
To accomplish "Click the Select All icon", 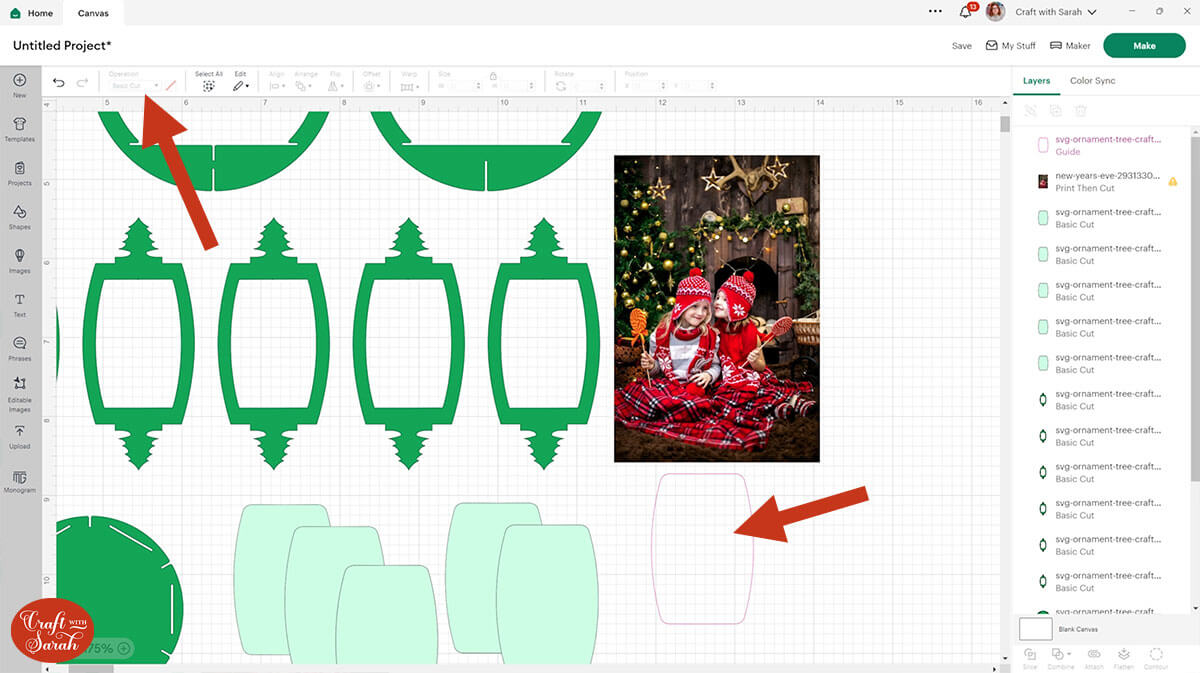I will point(209,86).
